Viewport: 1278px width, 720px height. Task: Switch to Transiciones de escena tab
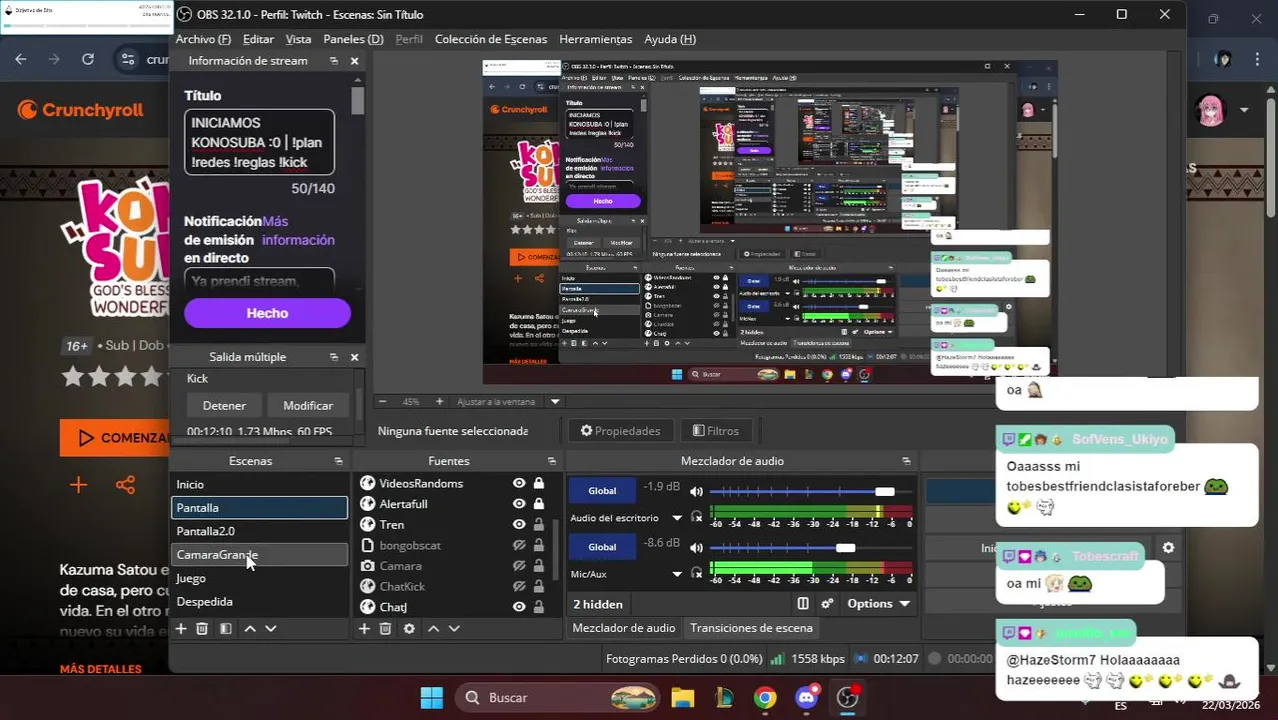coord(751,628)
